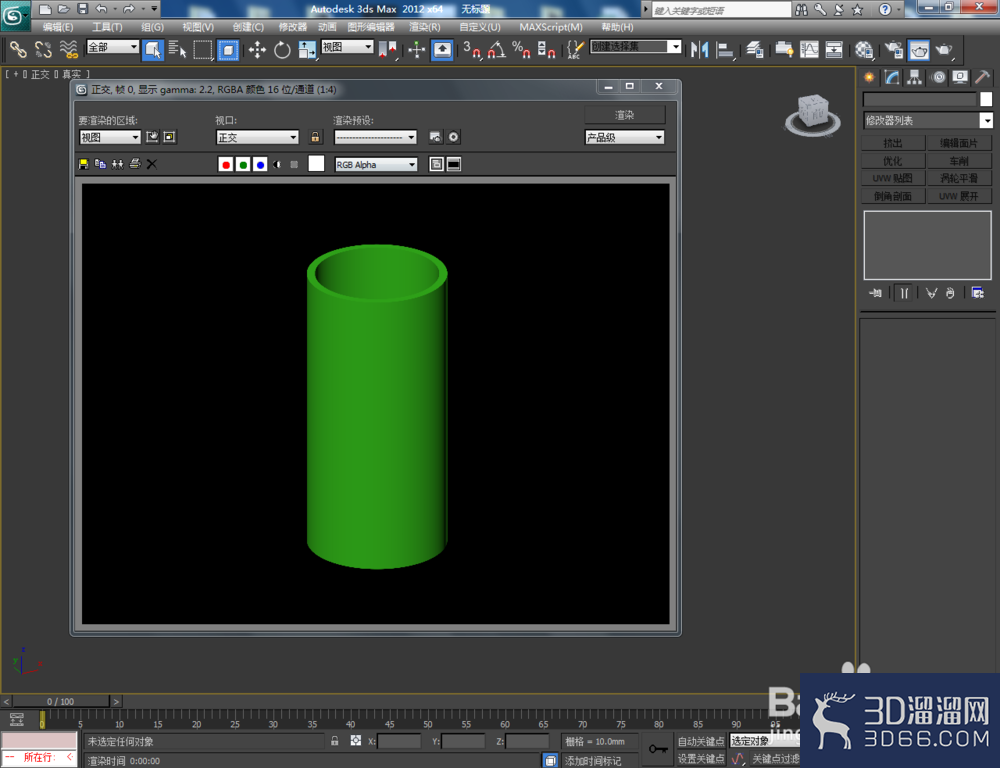Open the Schematic View icon
Image resolution: width=1000 pixels, height=768 pixels.
tap(834, 50)
